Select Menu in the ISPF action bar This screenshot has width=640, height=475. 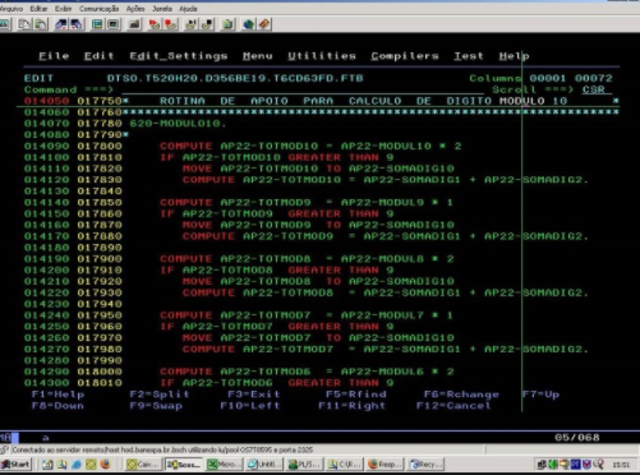[257, 56]
